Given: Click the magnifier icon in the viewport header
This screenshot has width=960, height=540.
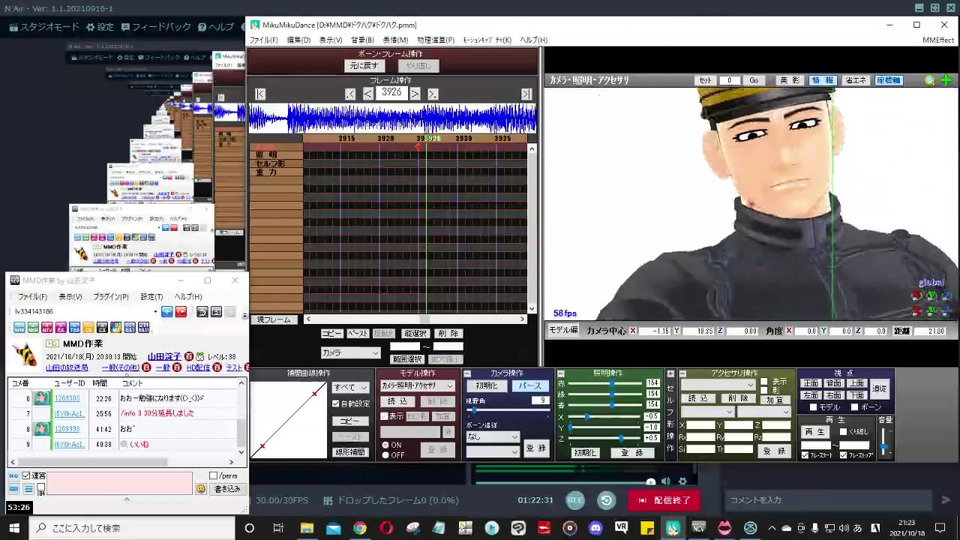Looking at the screenshot, I should [930, 80].
